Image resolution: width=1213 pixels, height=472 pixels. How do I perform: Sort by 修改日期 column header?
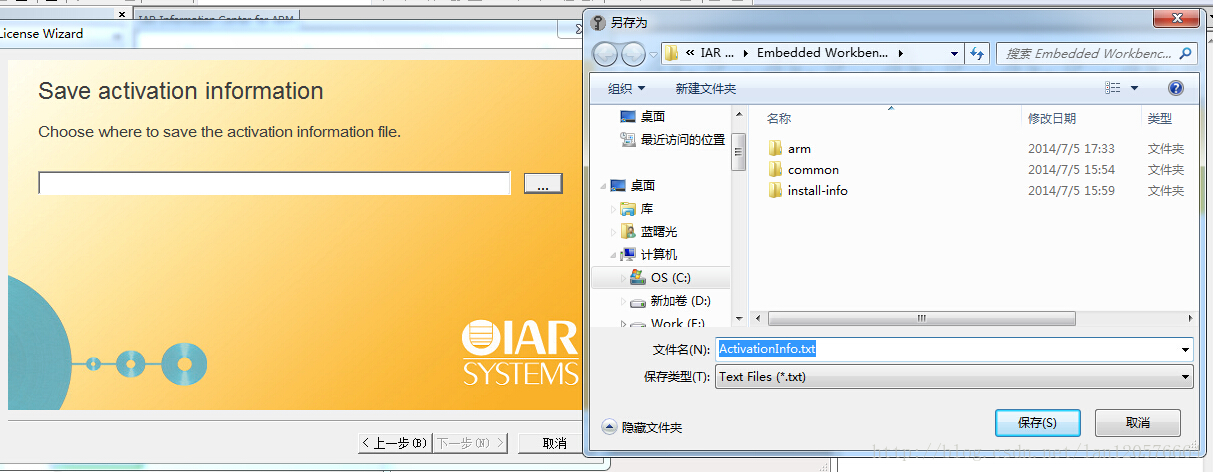1052,118
